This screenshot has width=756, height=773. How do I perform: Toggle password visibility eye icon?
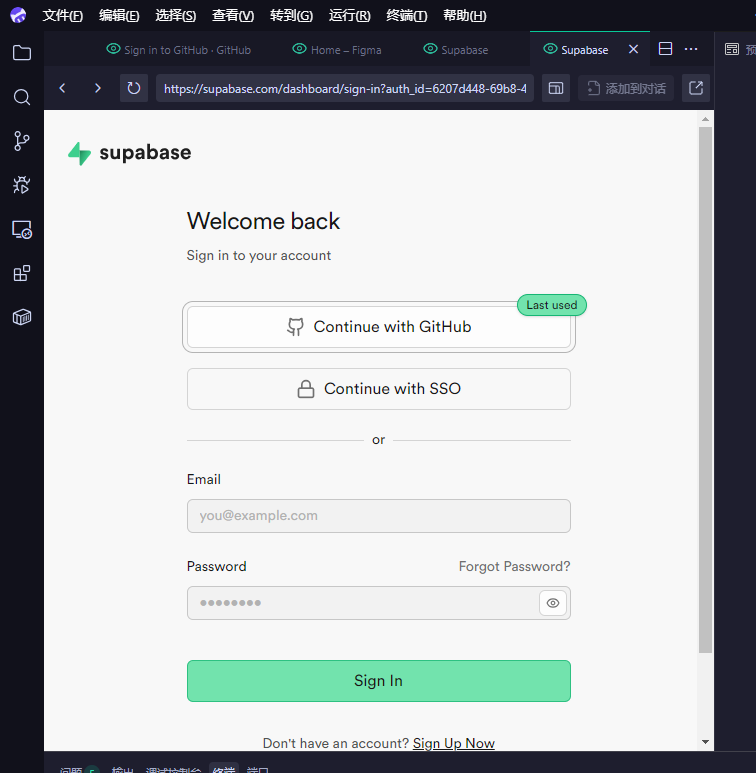(554, 603)
